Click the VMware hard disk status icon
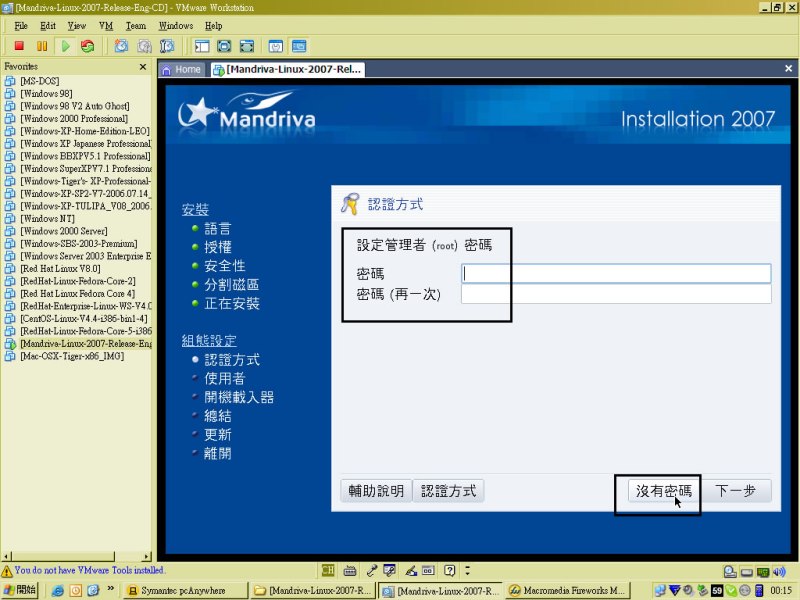The image size is (800, 600). point(730,571)
